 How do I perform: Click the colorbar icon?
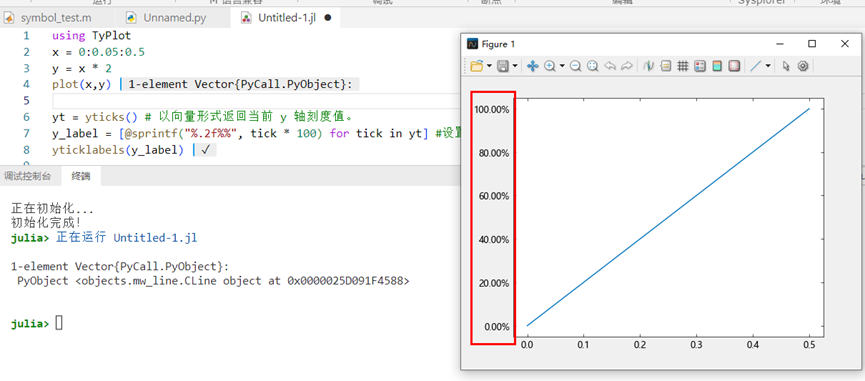717,66
